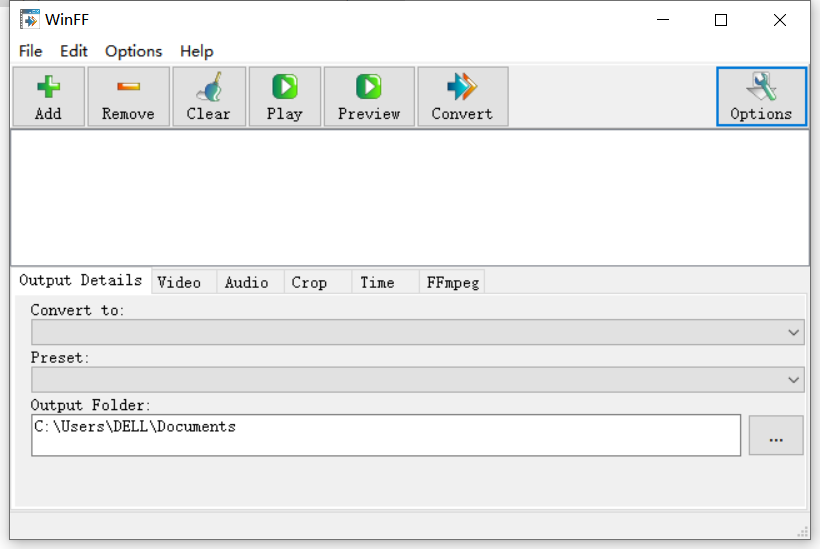The image size is (820, 549).
Task: Expand the Preset dropdown
Action: (x=418, y=380)
